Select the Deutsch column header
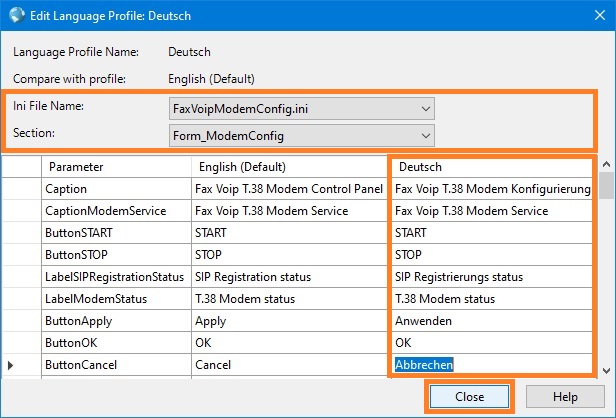 point(492,167)
